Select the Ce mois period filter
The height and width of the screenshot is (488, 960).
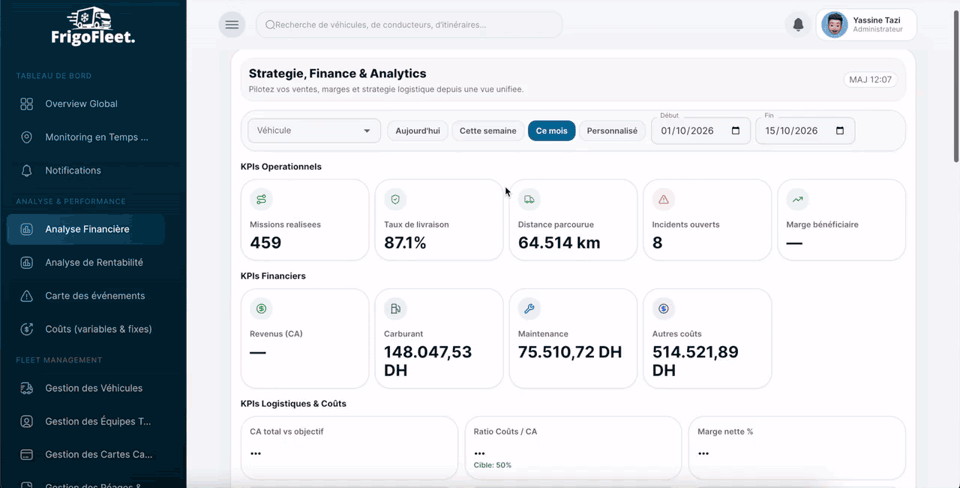point(552,131)
